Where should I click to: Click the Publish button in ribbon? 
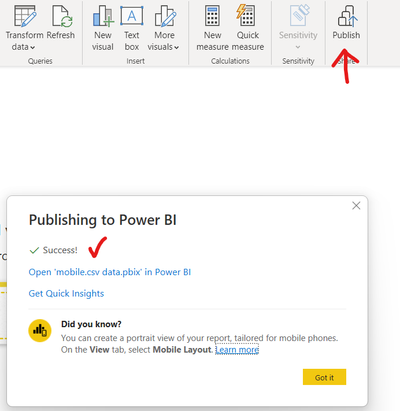coord(346,22)
